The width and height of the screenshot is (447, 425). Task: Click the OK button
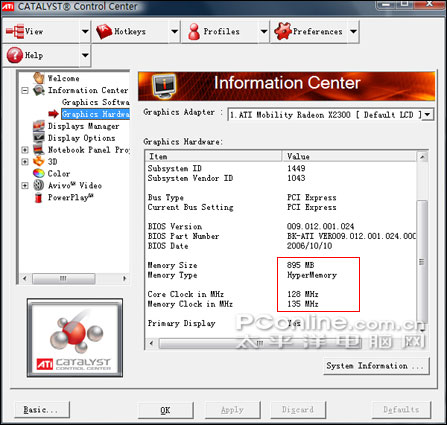coord(166,410)
